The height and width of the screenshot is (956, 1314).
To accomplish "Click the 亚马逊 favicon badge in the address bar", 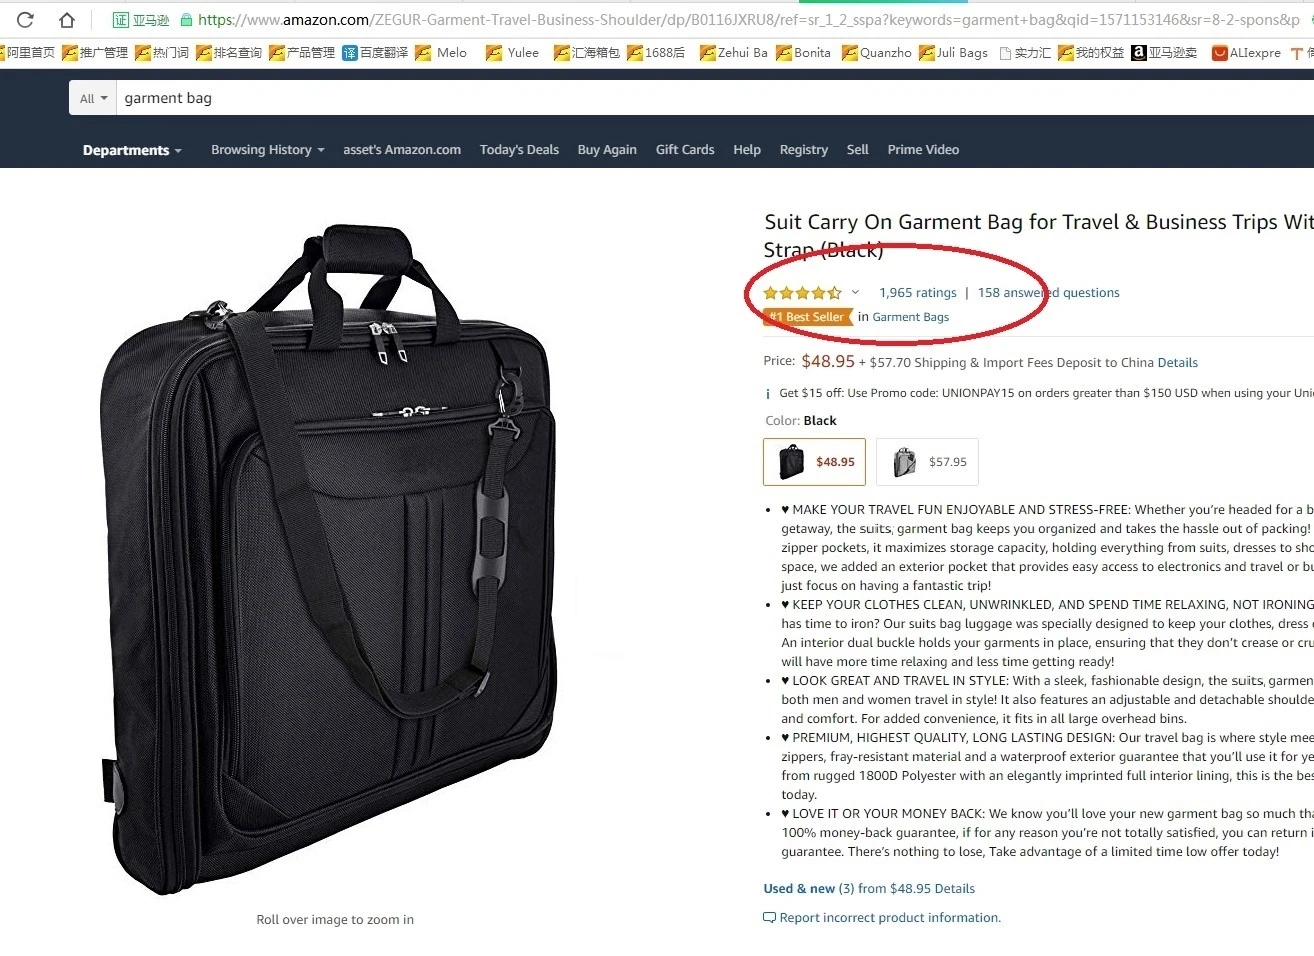I will coord(119,19).
